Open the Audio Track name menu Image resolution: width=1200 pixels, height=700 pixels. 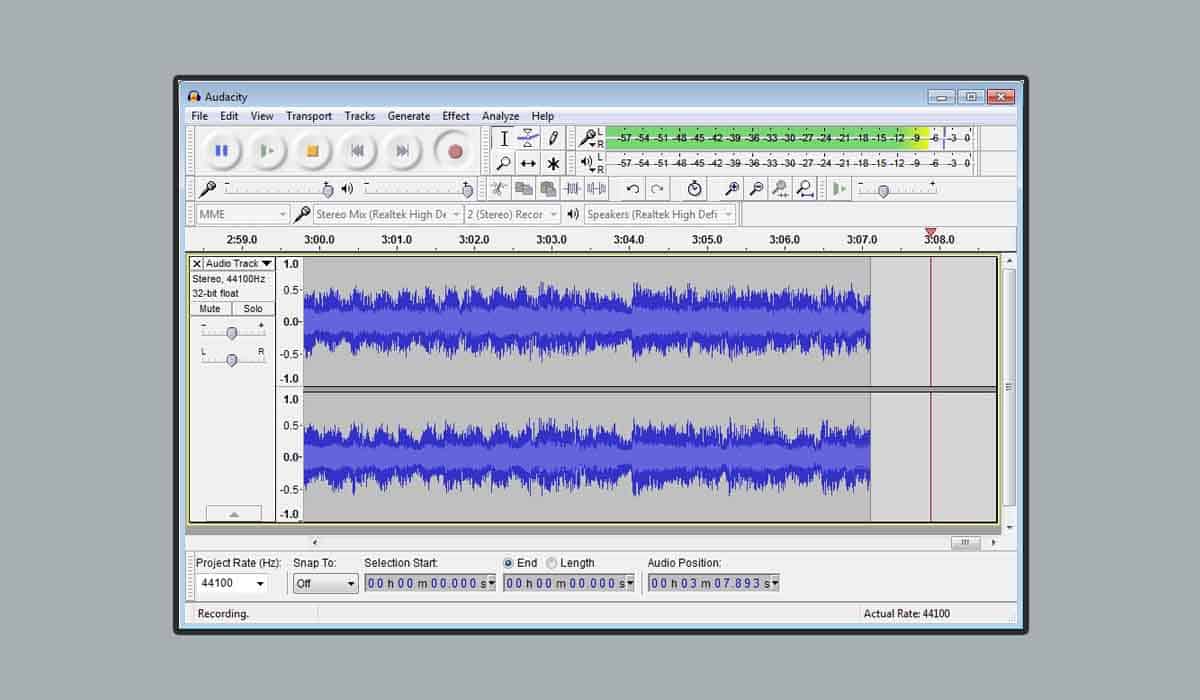[239, 264]
